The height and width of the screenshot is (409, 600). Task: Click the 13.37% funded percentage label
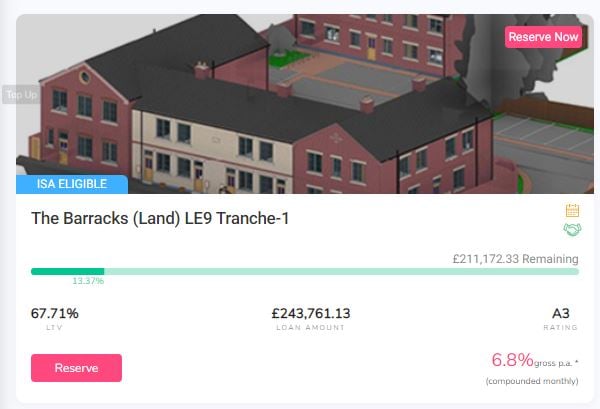click(88, 281)
